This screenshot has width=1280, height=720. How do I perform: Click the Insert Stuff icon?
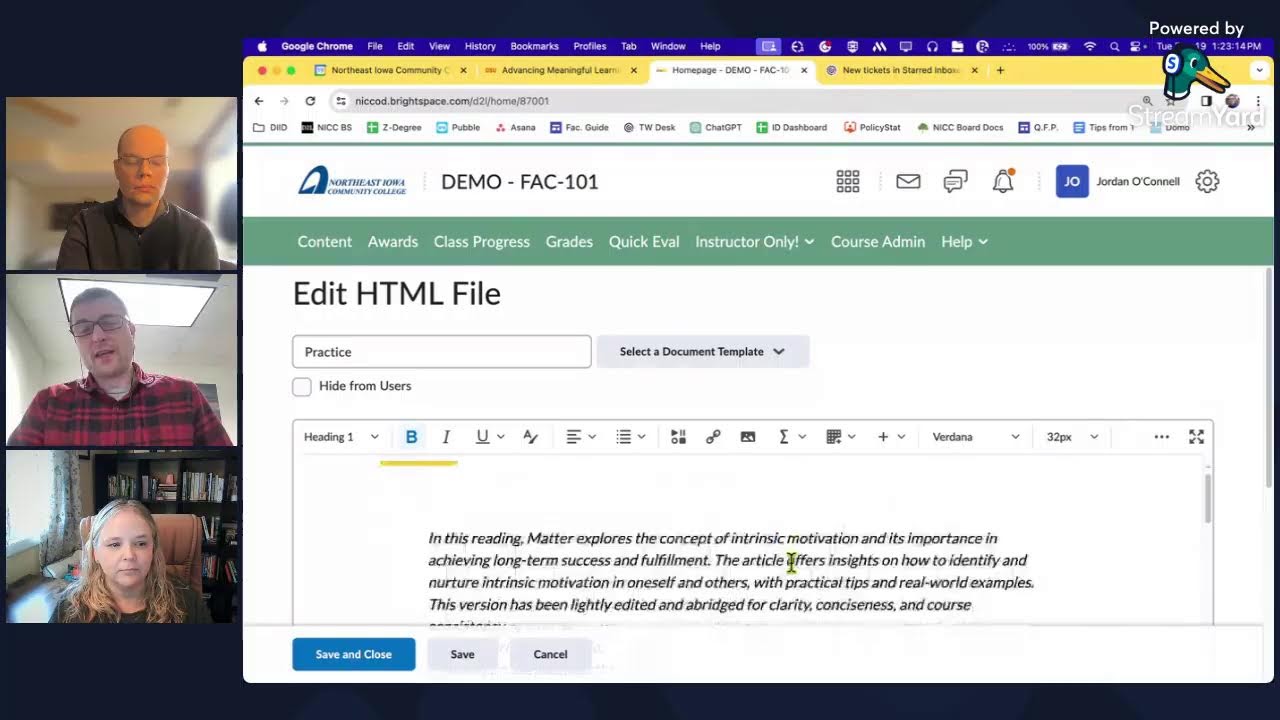click(678, 437)
